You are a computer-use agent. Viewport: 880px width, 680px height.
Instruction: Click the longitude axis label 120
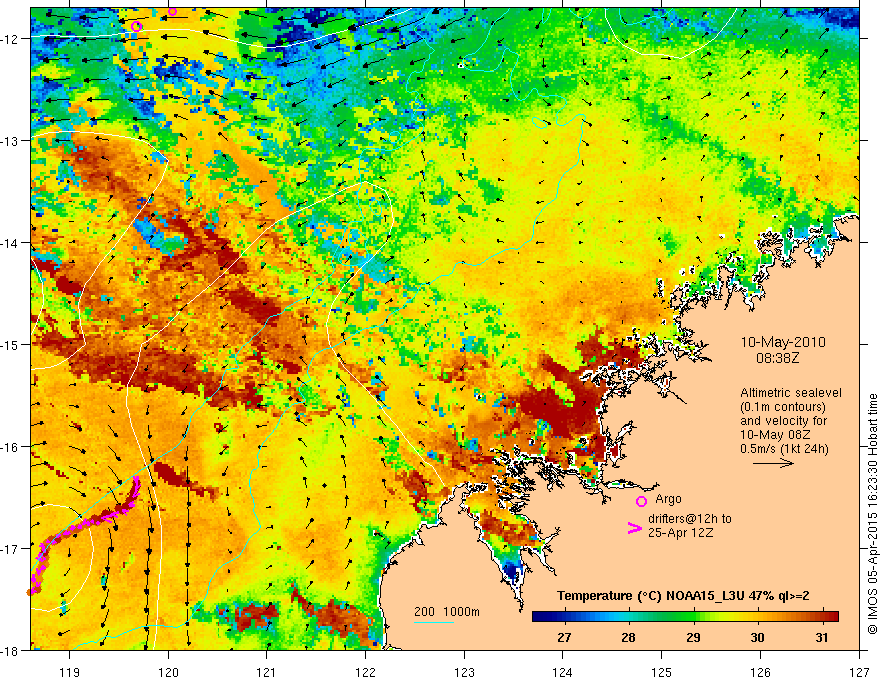coord(168,672)
